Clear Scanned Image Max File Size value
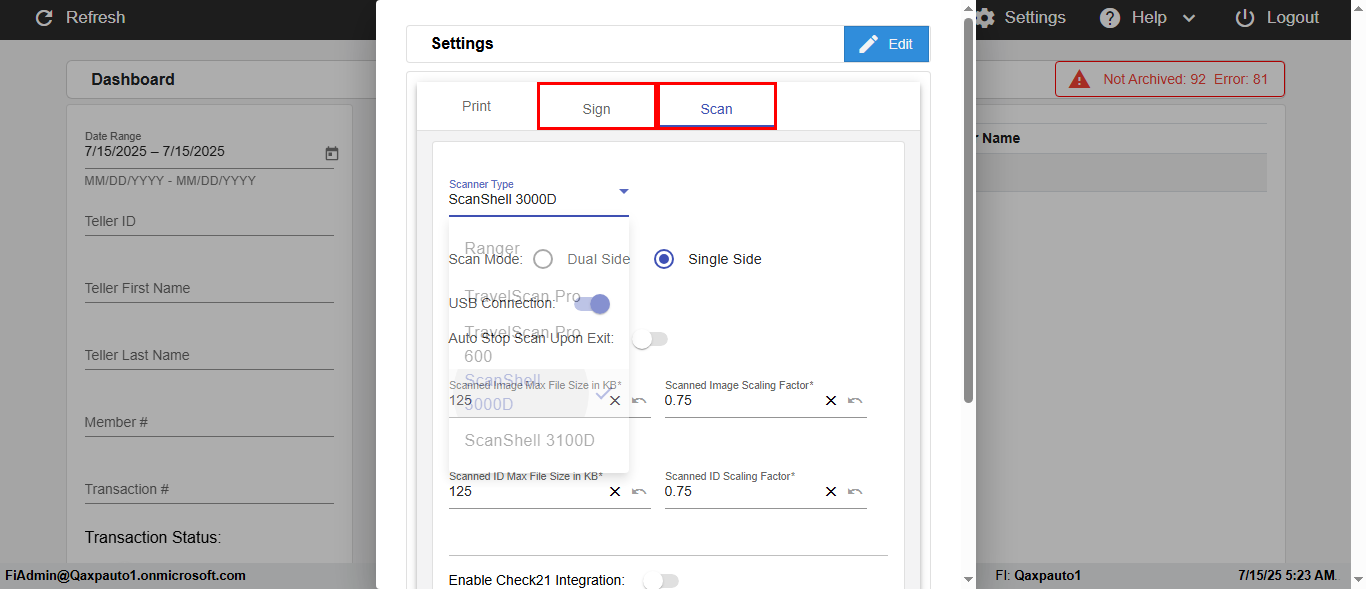 point(615,400)
